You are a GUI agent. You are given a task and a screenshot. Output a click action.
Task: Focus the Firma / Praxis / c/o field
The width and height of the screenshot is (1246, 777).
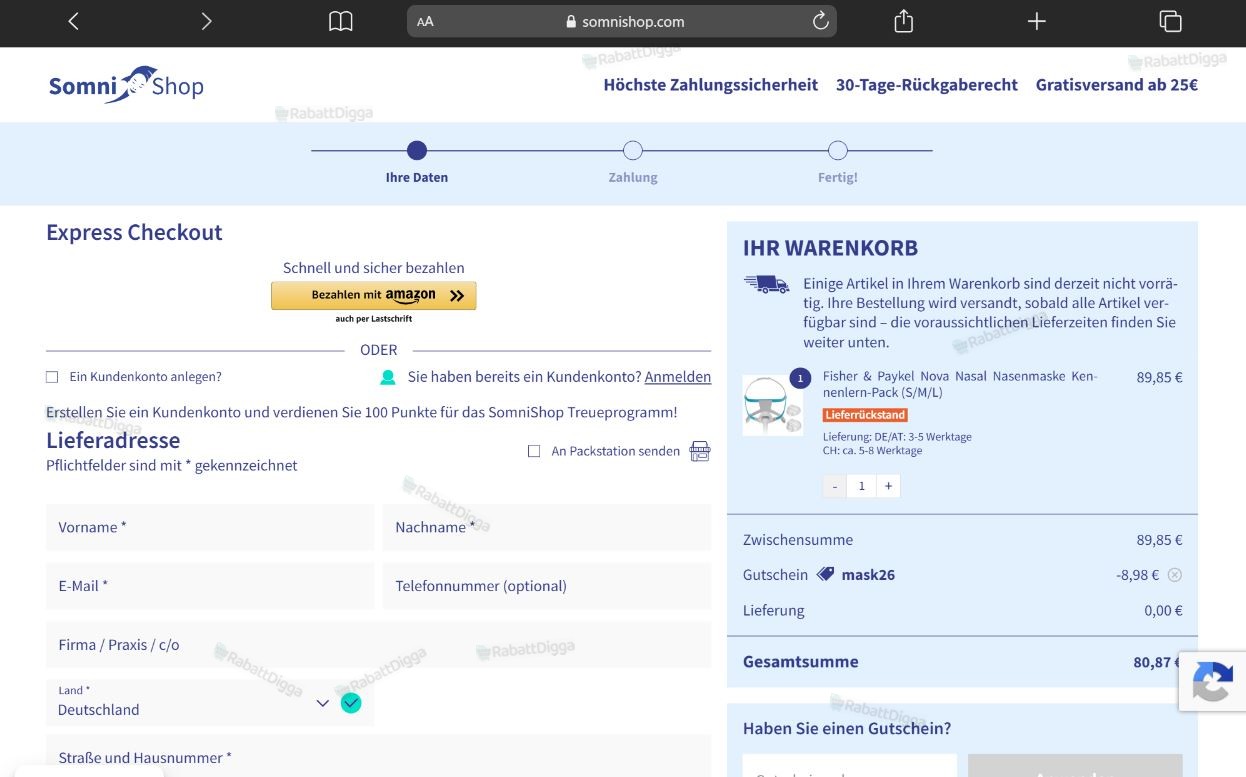[378, 645]
